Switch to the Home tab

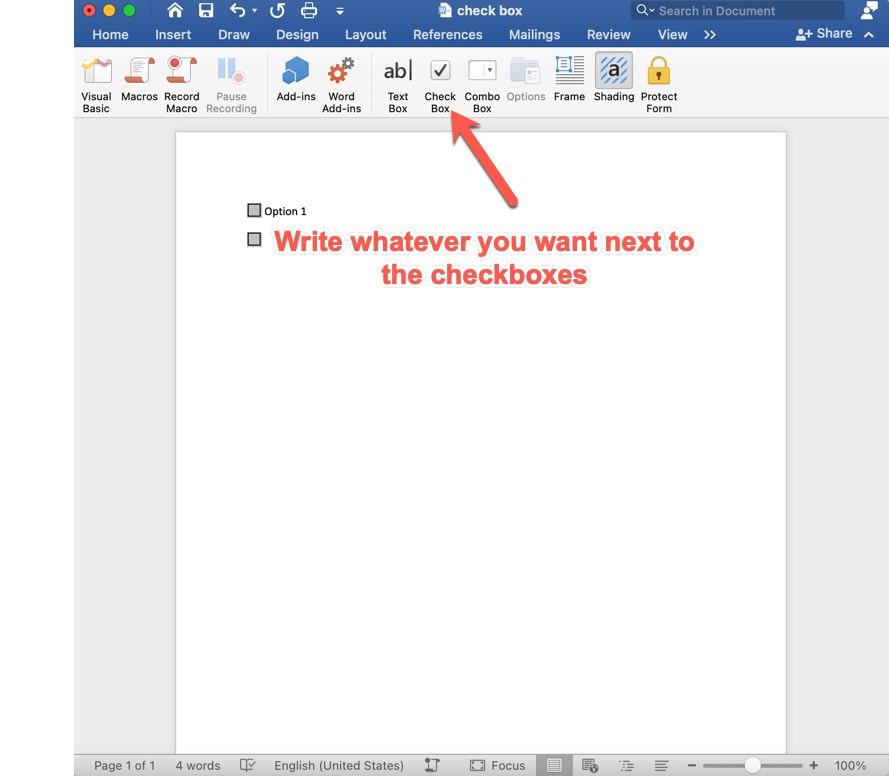[x=110, y=35]
